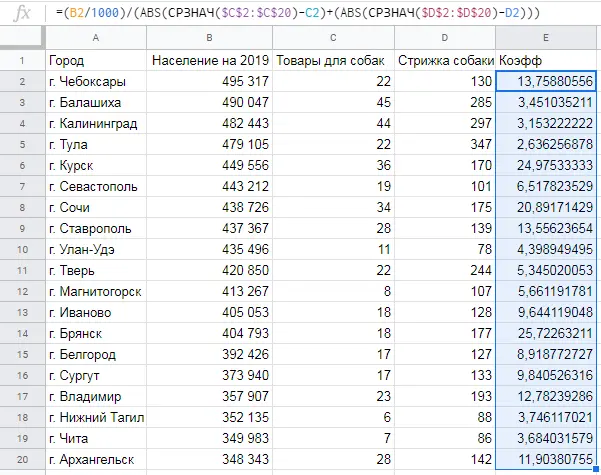Screen dimensions: 601x475
Task: Click the 'Товары для собак' header cell
Action: (x=333, y=61)
